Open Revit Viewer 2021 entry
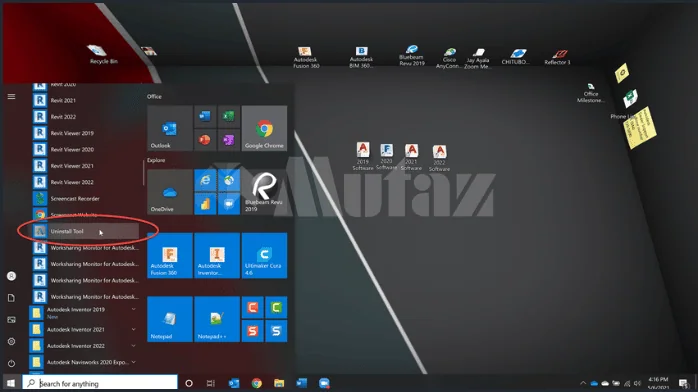Viewport: 698px width, 392px height. 85,166
